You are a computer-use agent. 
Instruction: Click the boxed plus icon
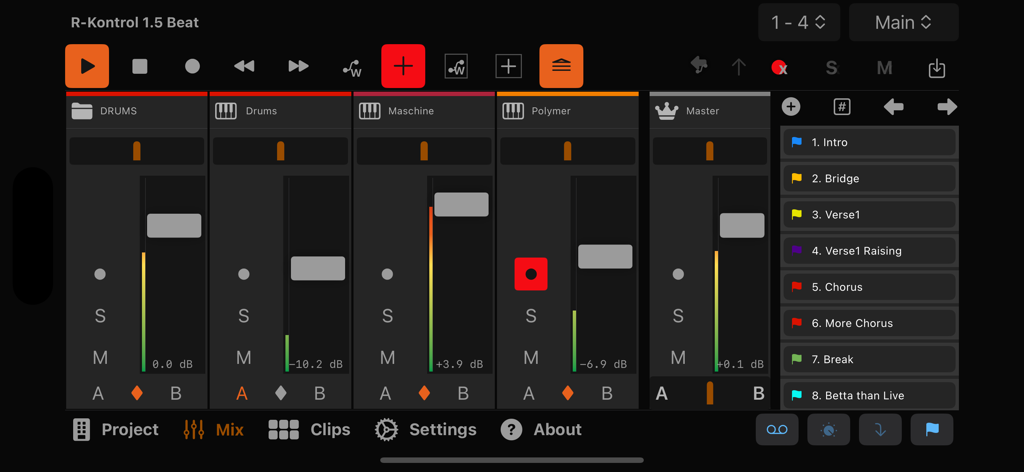[509, 66]
